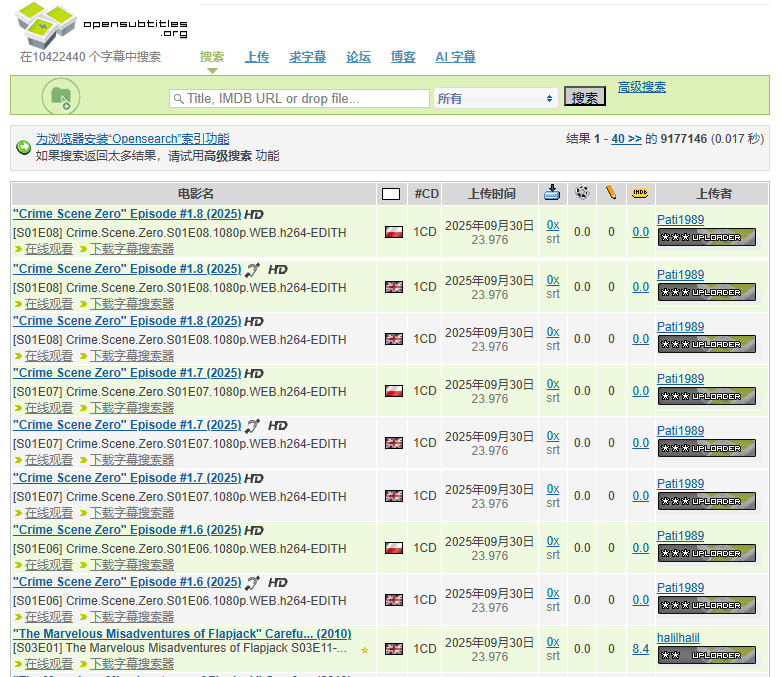Viewport: 782px width, 677px height.
Task: Go to next results page via 40 >>
Action: pyautogui.click(x=626, y=139)
